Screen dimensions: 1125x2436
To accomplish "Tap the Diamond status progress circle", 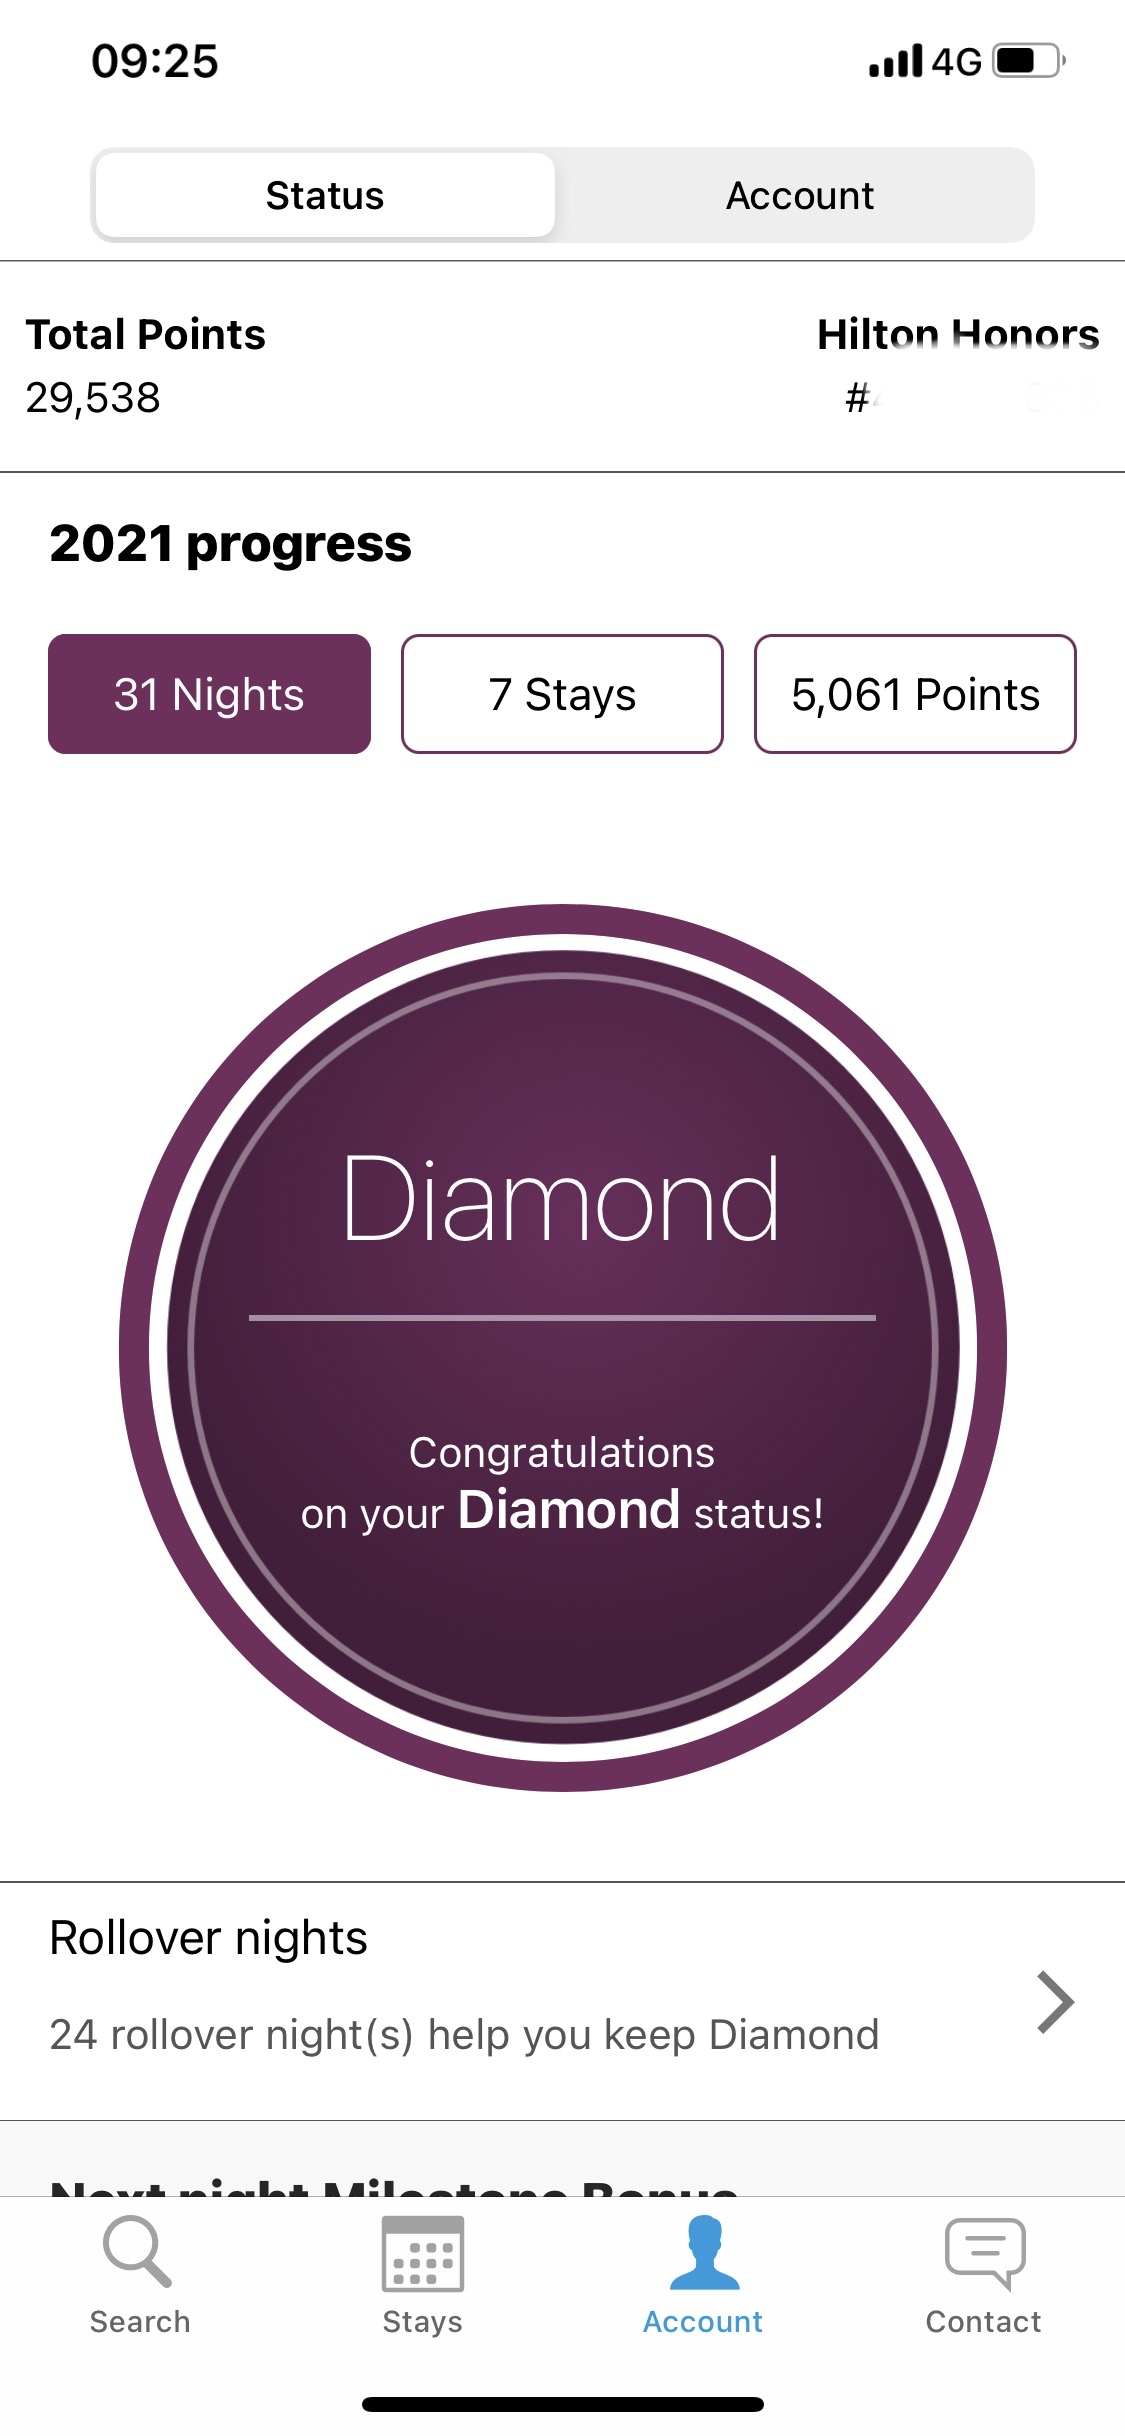I will point(563,1348).
